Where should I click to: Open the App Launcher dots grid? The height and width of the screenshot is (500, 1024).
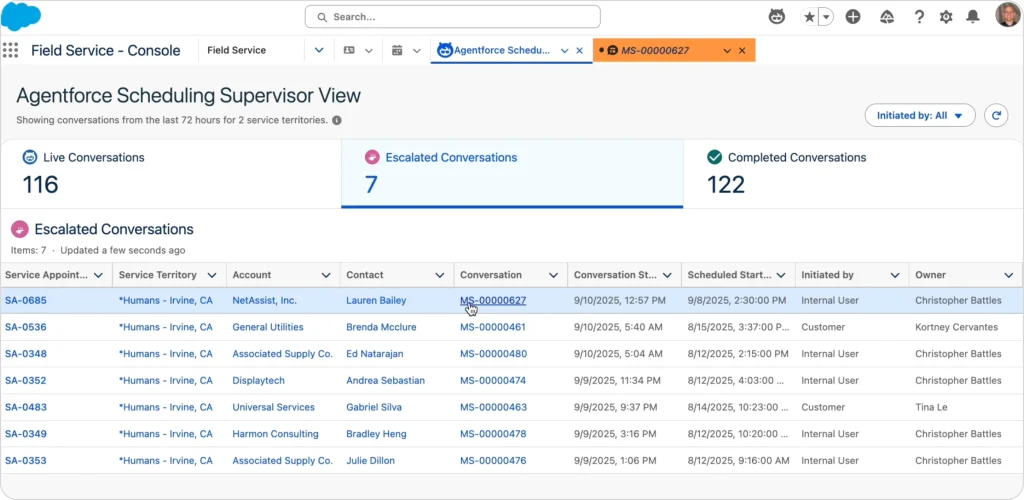tap(10, 50)
